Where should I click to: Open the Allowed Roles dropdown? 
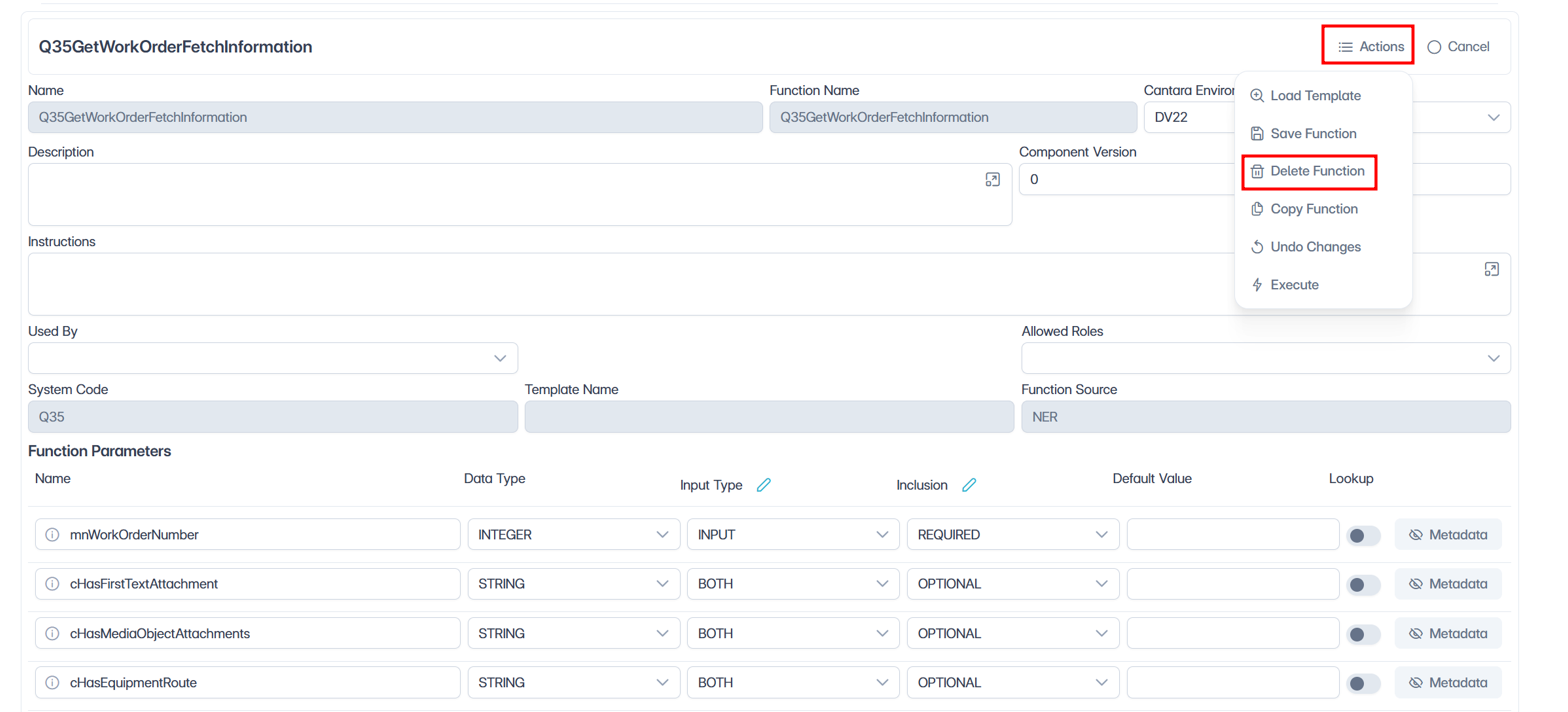[1266, 358]
